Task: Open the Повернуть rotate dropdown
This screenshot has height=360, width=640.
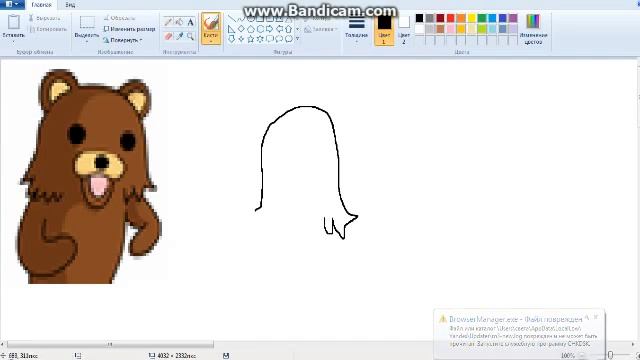Action: 122,40
